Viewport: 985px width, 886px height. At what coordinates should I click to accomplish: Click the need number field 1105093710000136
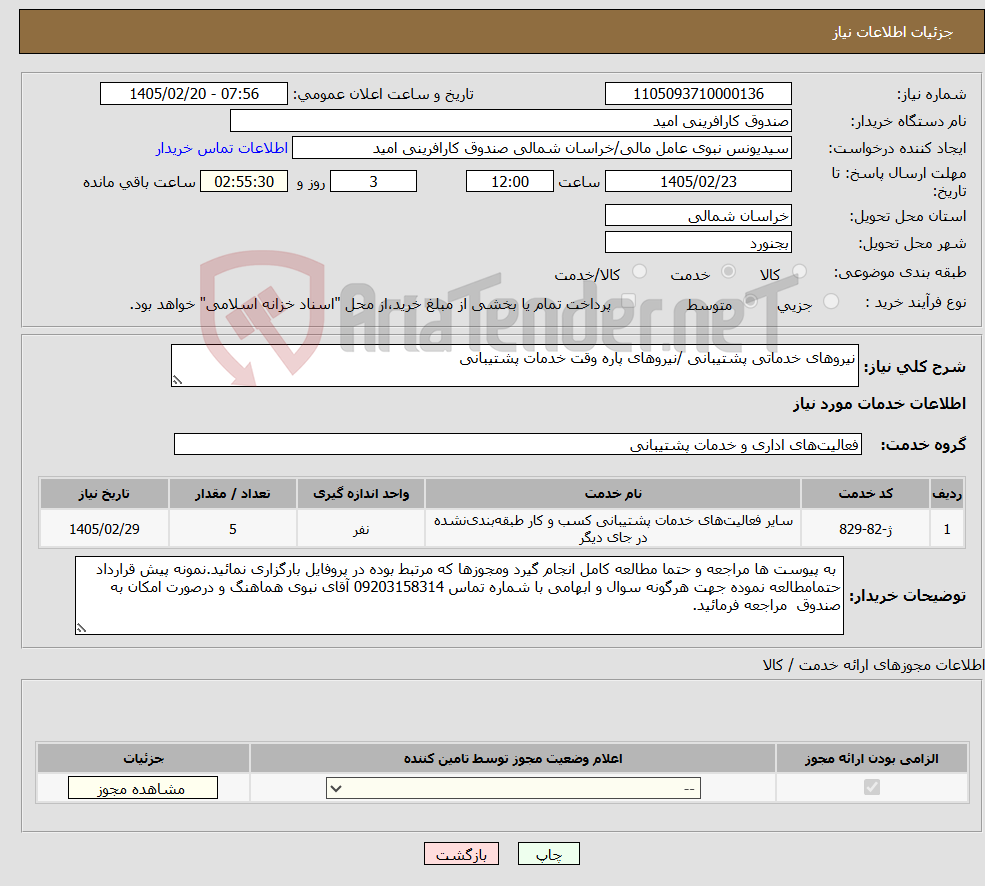click(698, 94)
